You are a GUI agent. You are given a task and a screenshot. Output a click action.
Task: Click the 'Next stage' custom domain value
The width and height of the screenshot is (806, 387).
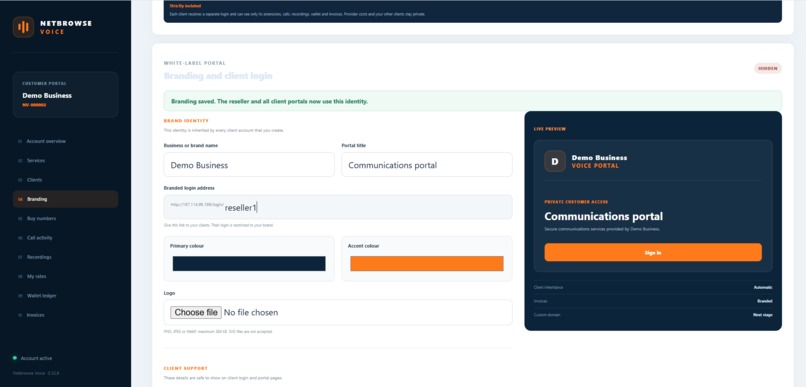(x=763, y=315)
